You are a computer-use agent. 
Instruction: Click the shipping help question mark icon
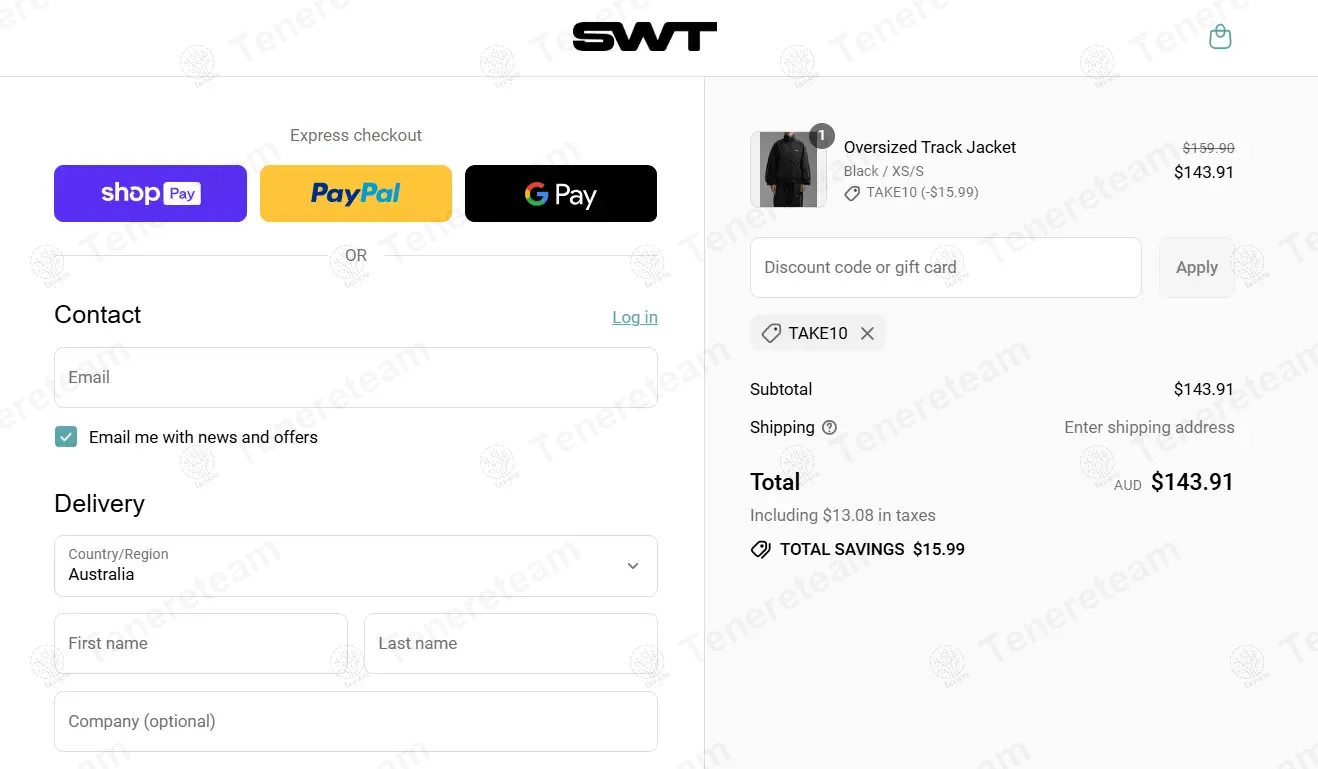[829, 427]
